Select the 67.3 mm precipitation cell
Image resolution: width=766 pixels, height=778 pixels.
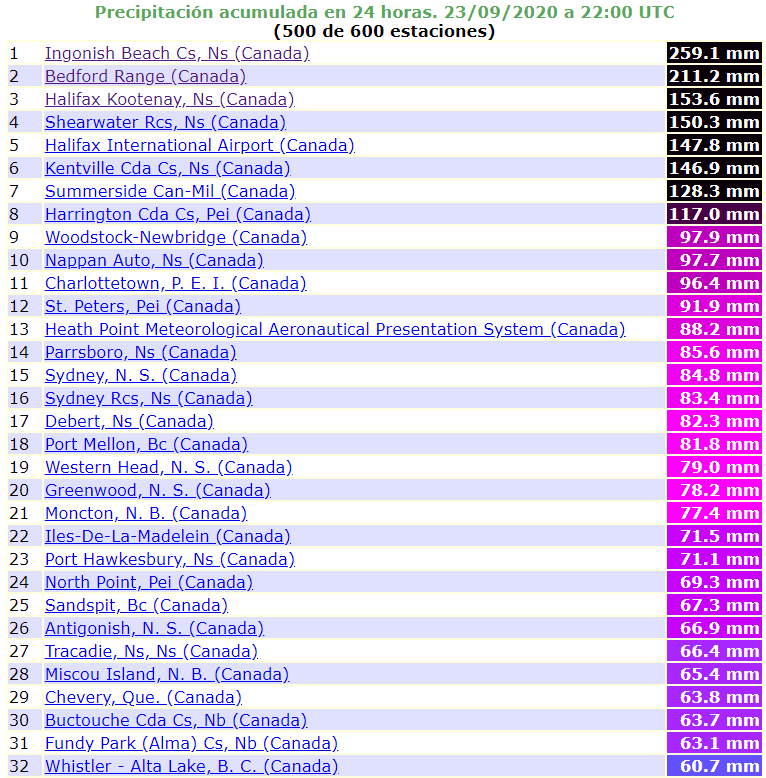coord(714,605)
